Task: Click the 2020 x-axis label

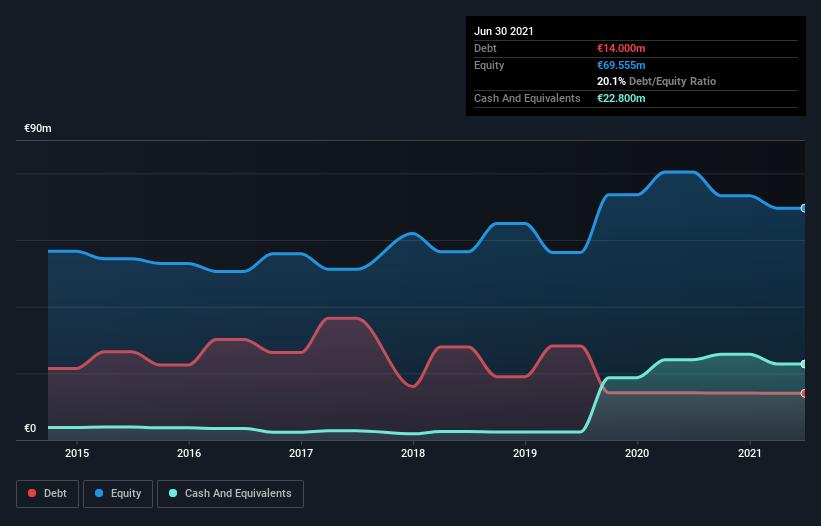Action: 637,453
